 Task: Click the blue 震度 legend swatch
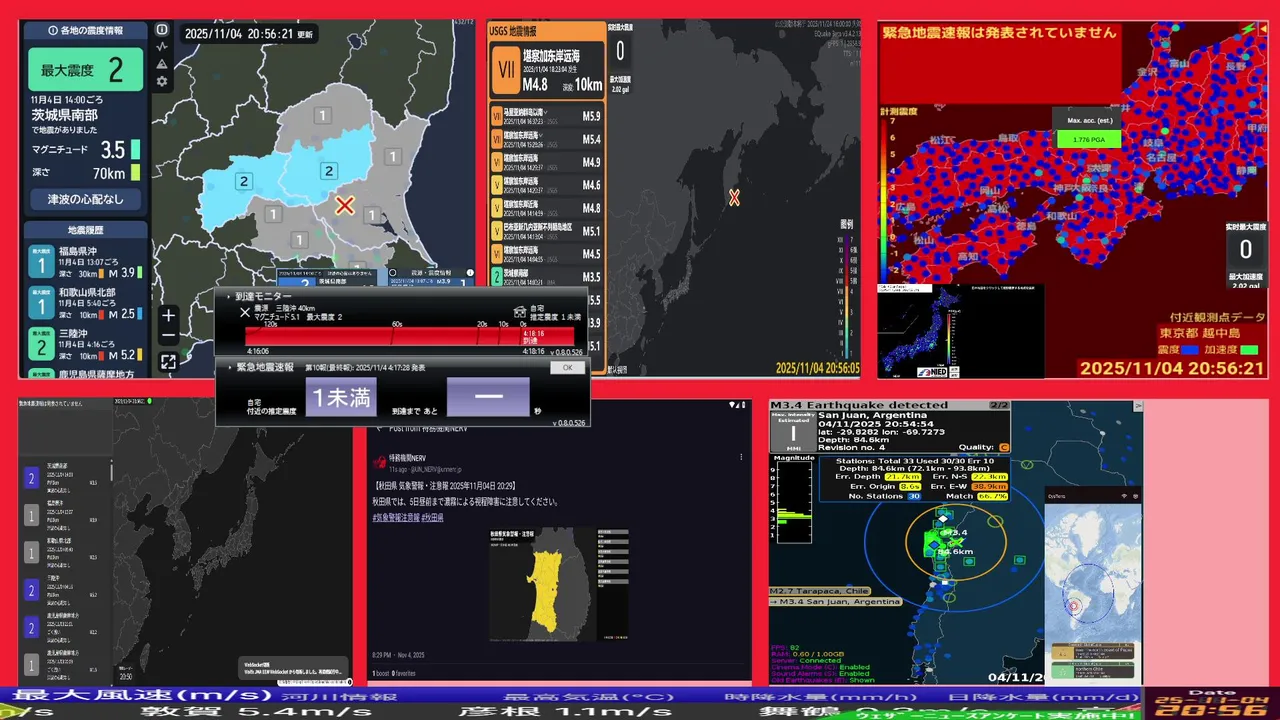(1189, 349)
